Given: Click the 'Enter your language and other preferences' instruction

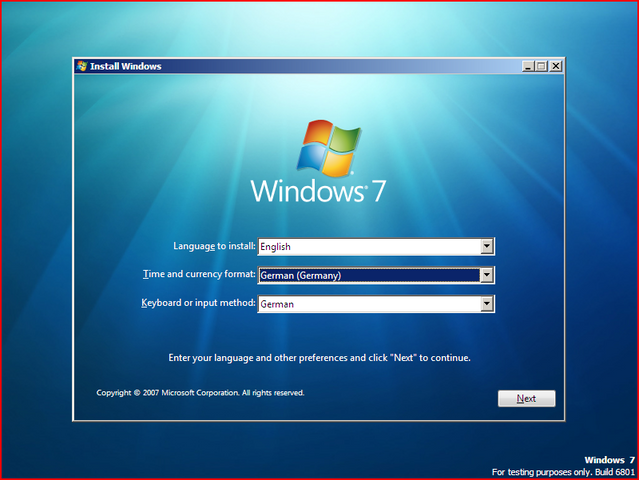Looking at the screenshot, I should (320, 358).
